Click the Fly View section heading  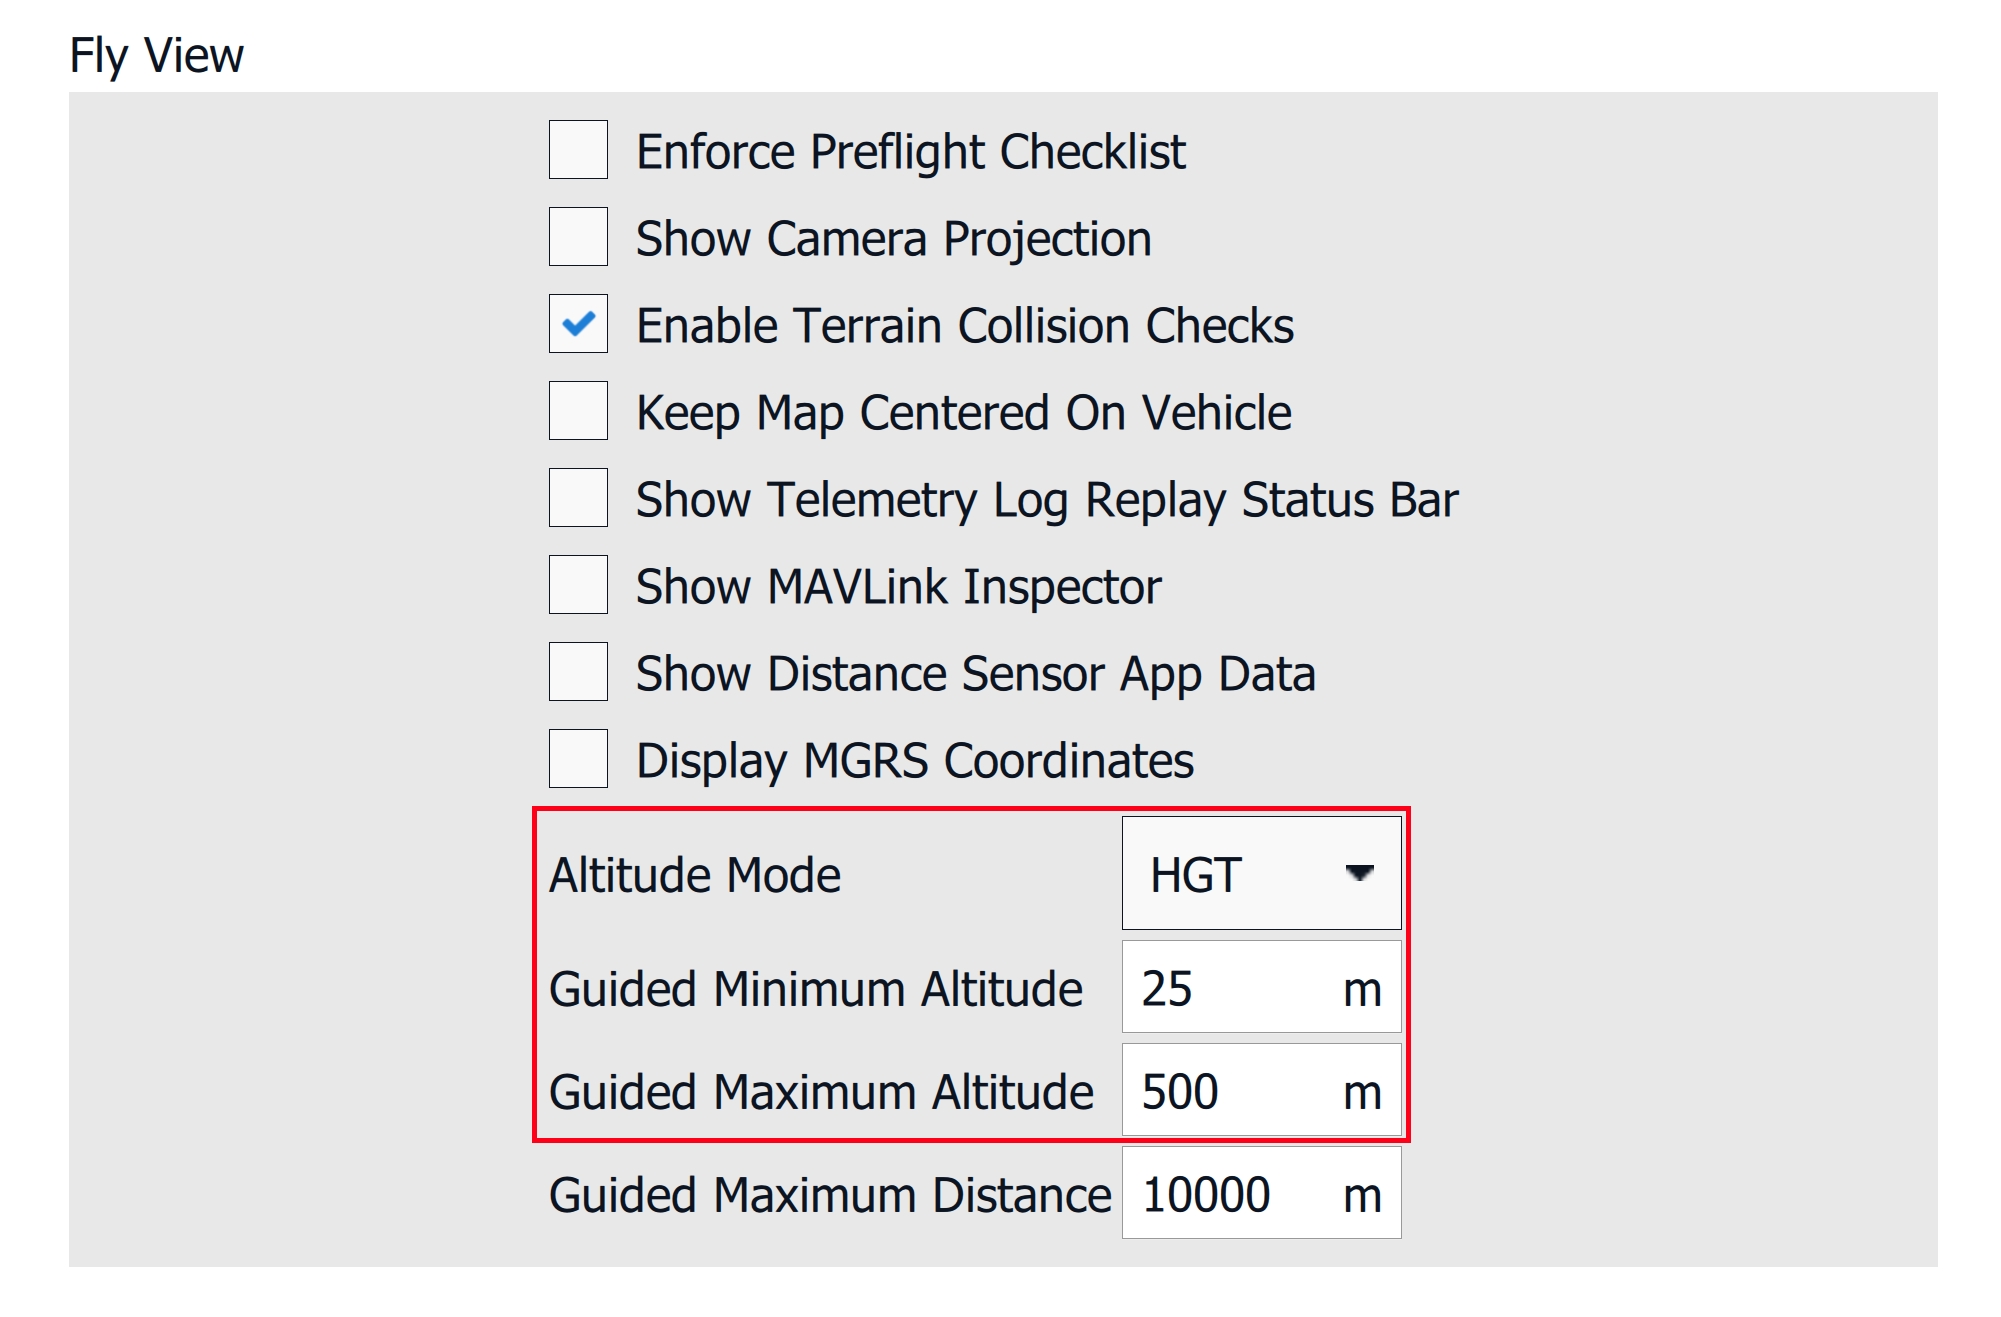tap(156, 55)
